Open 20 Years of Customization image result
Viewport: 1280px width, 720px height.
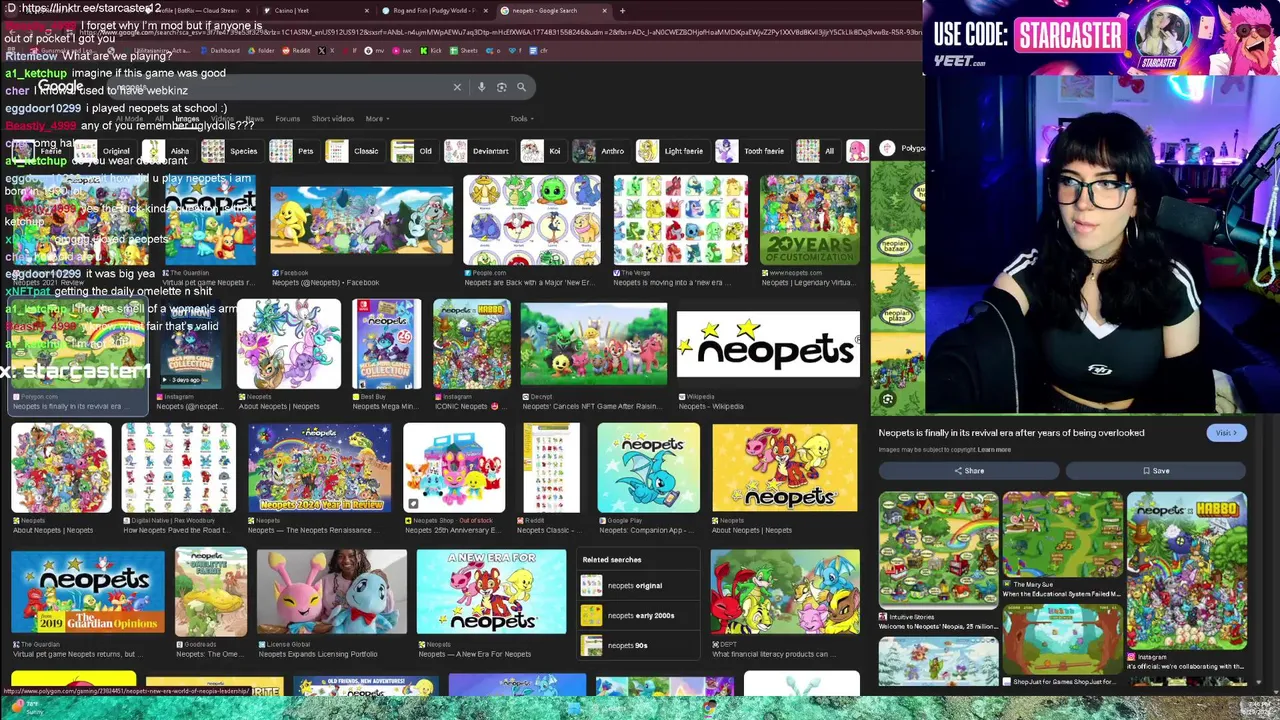point(809,220)
